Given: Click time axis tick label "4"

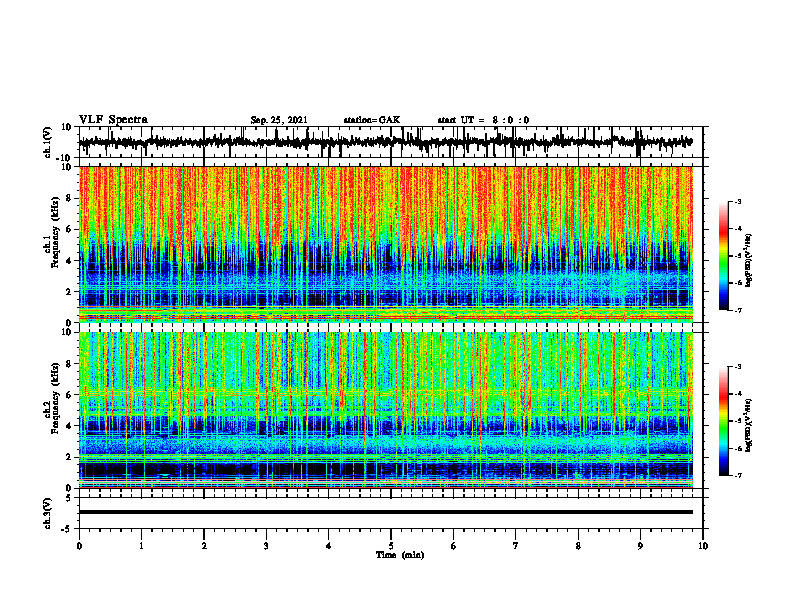Looking at the screenshot, I should pos(329,546).
